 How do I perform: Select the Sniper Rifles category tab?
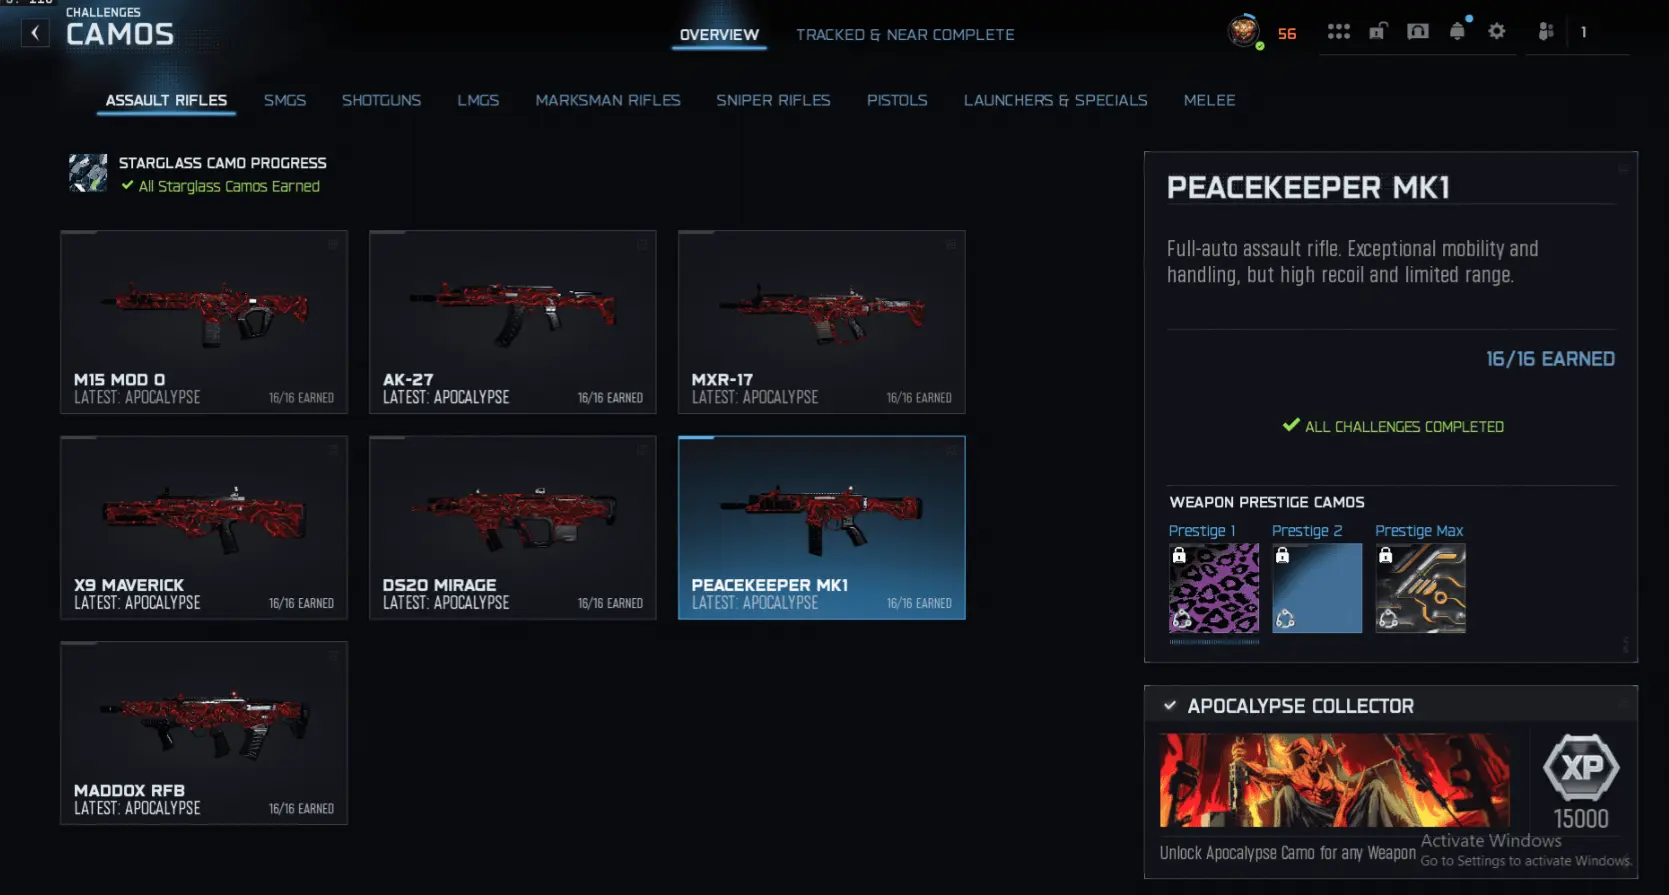pos(773,100)
